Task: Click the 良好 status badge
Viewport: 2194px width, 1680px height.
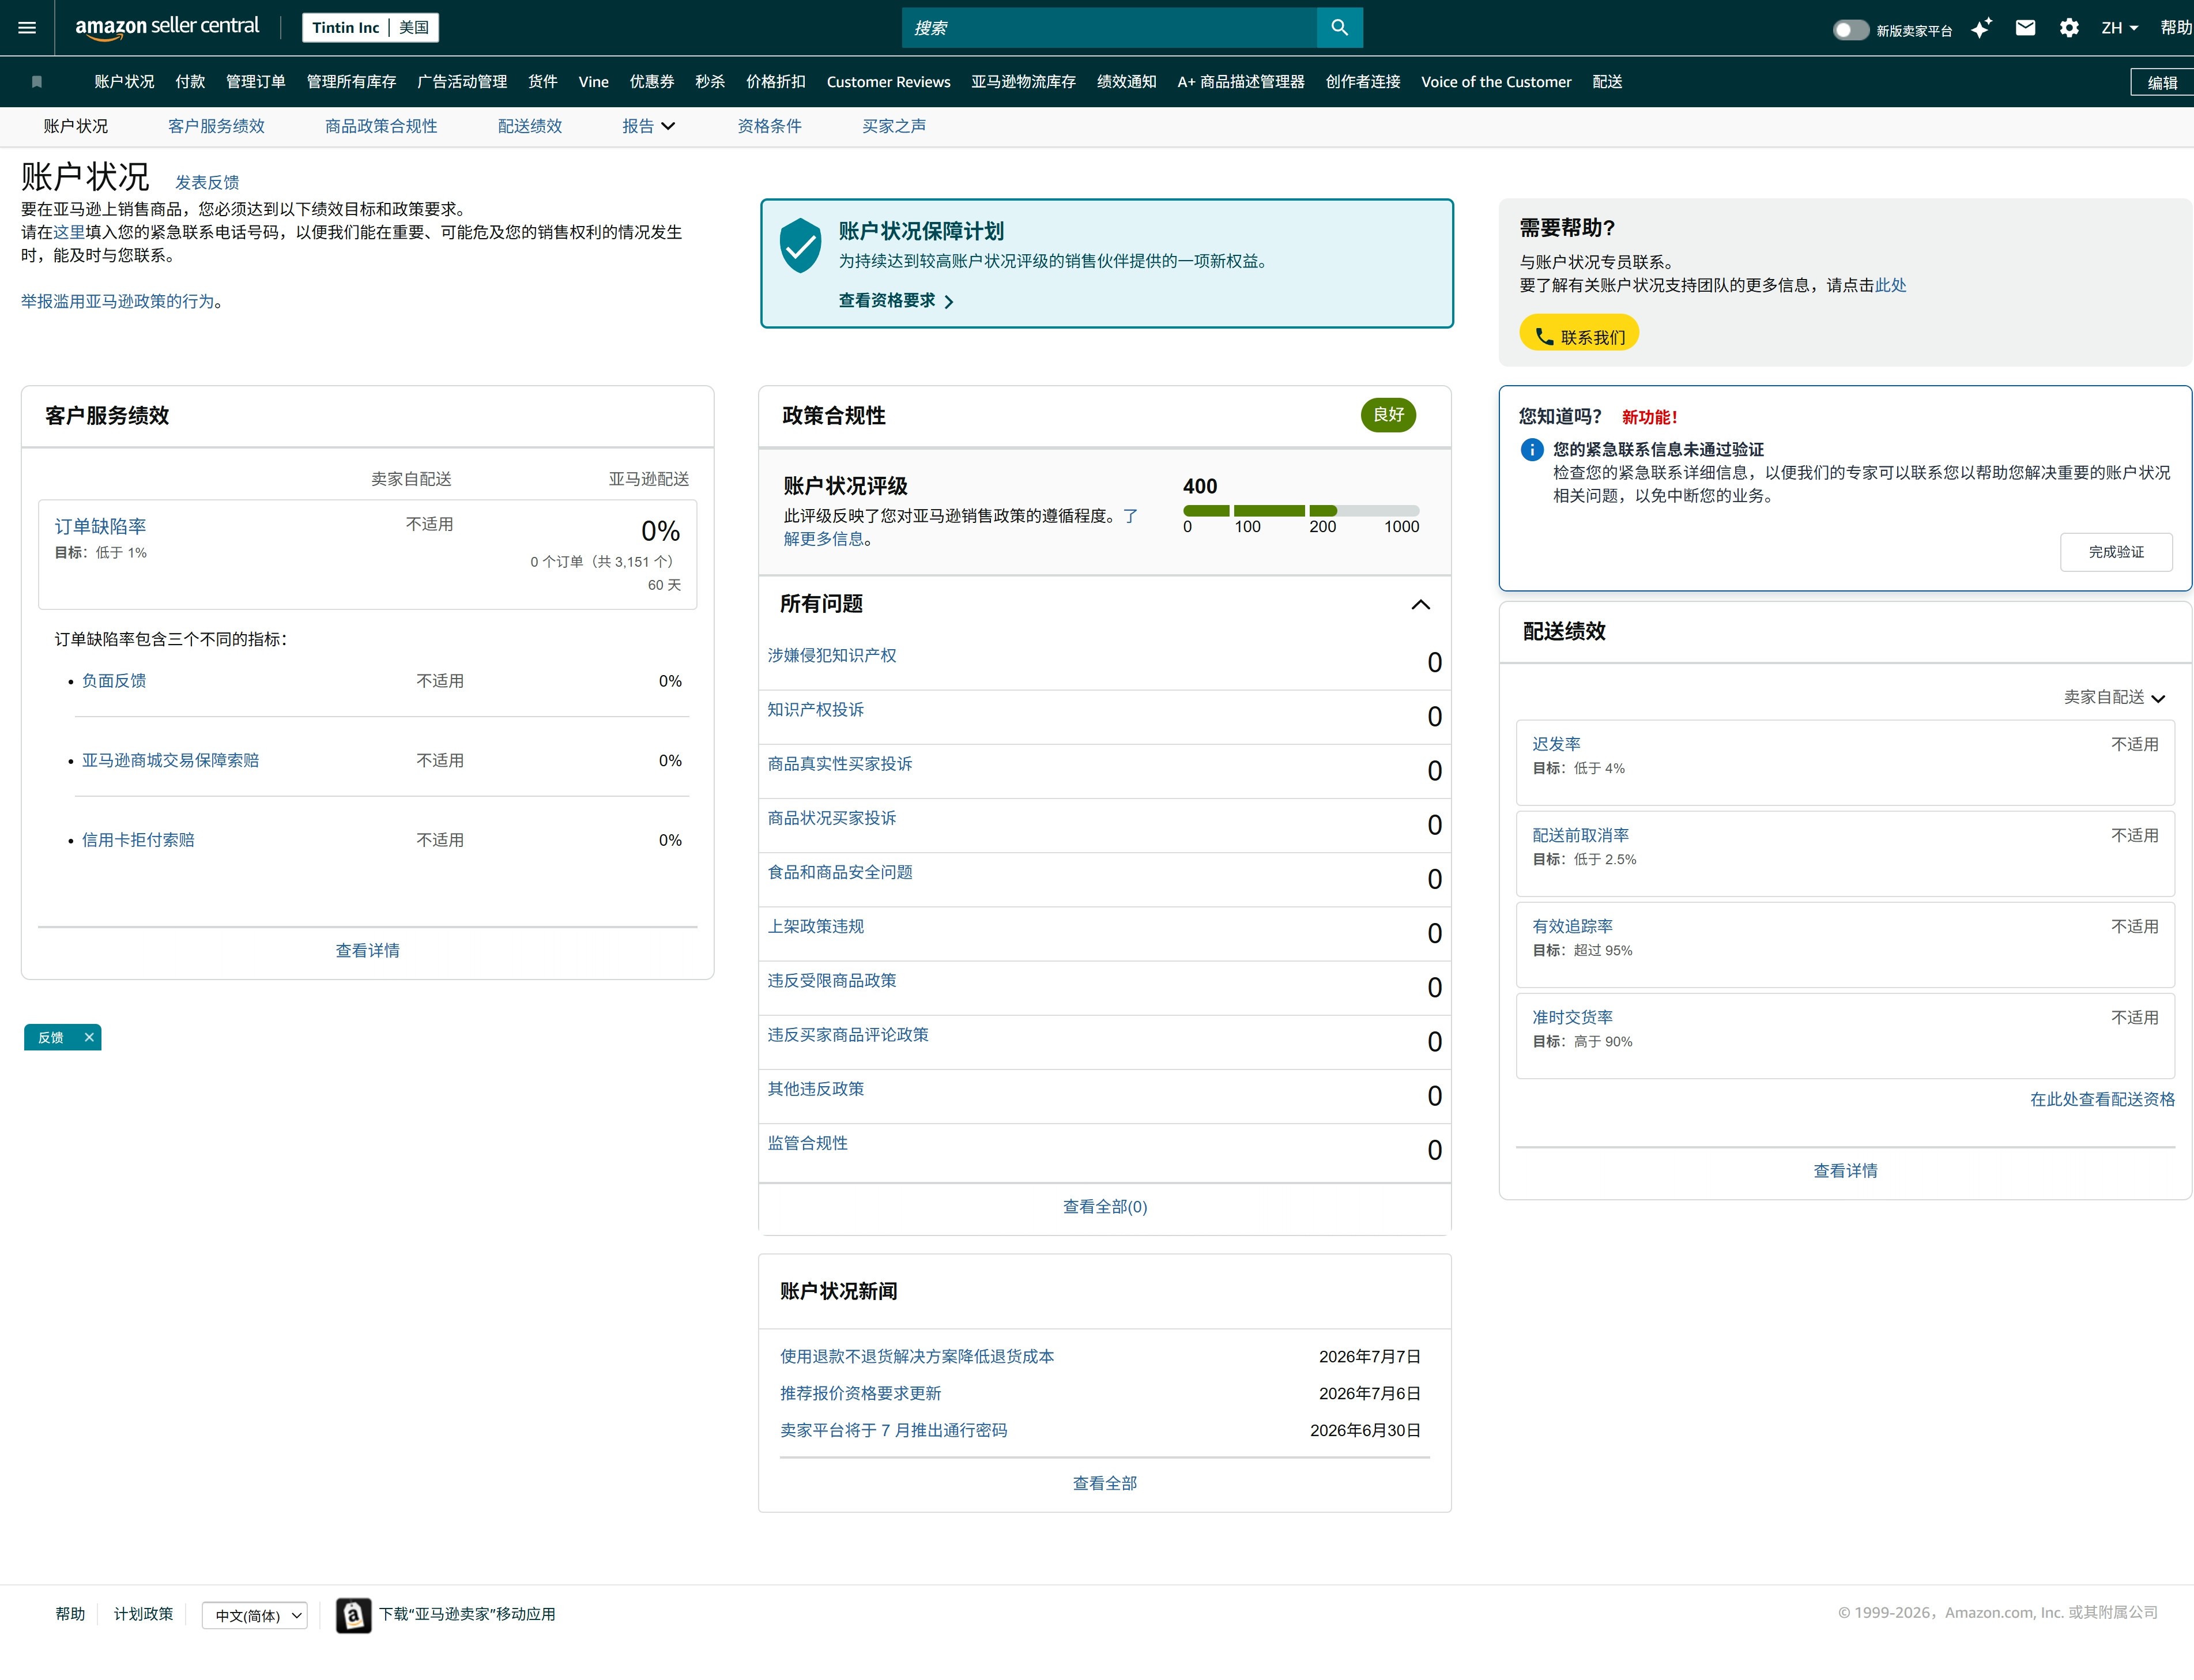Action: [x=1388, y=415]
